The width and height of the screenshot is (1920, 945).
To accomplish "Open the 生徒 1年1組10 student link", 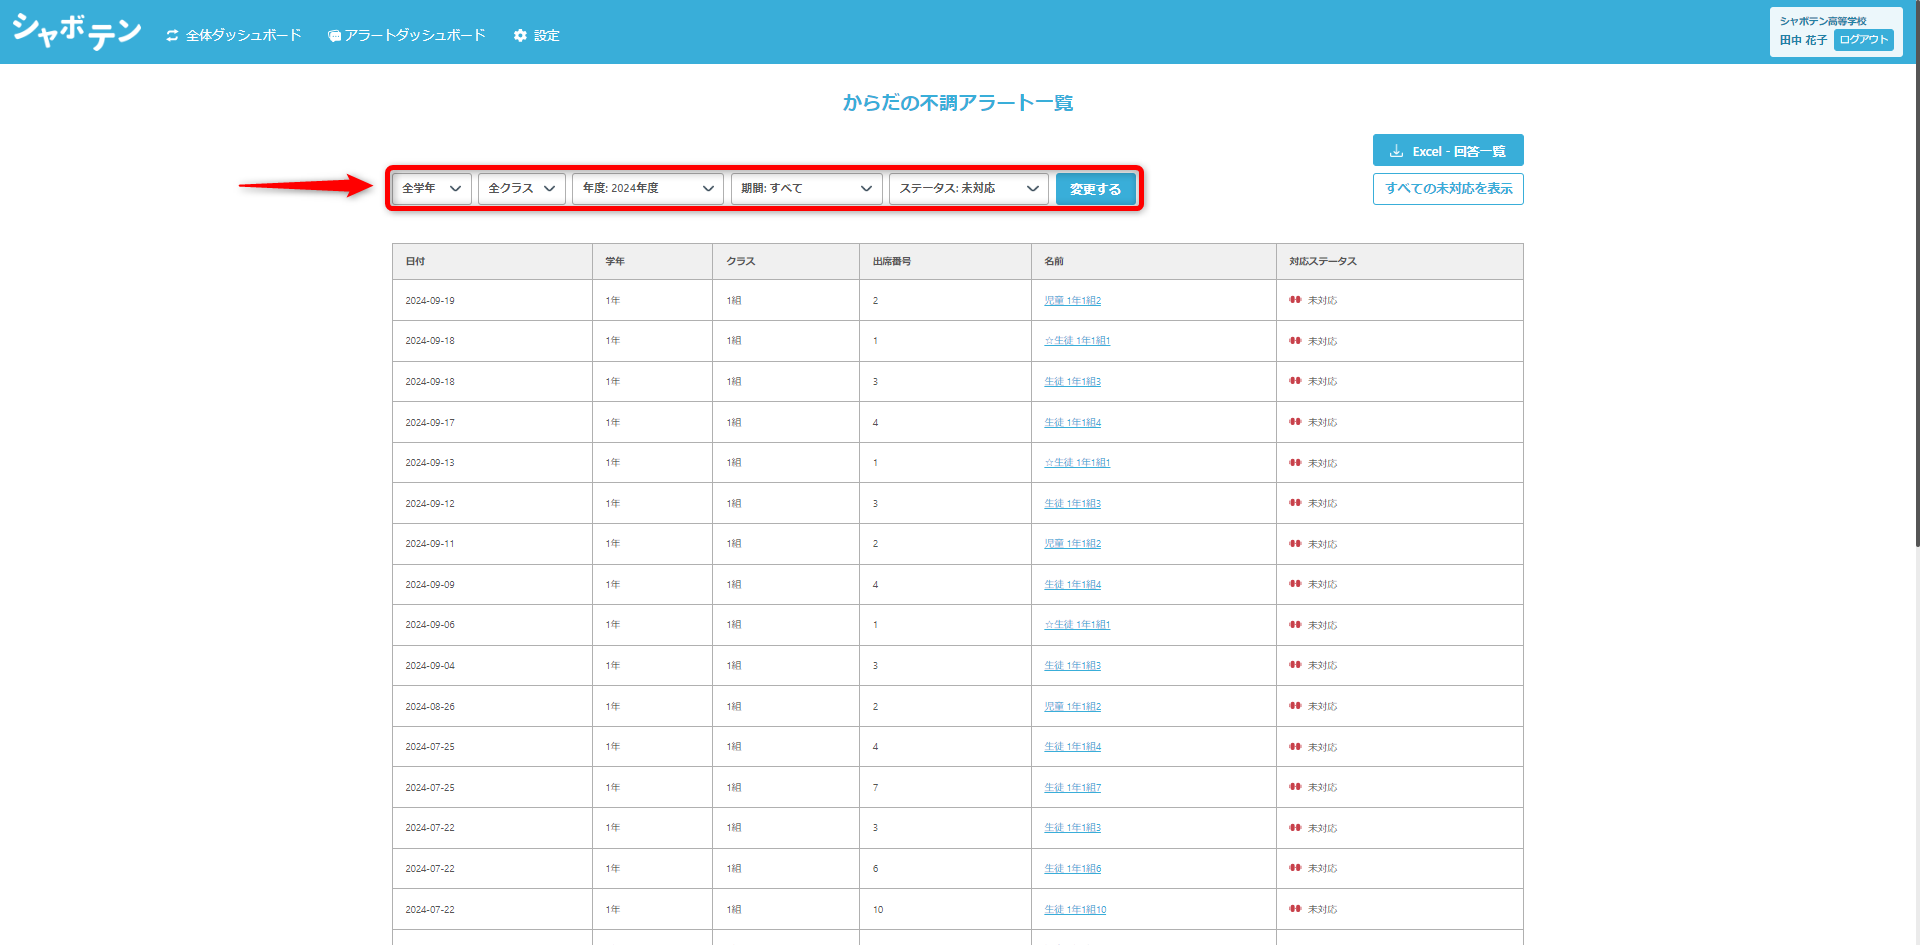I will click(x=1075, y=910).
